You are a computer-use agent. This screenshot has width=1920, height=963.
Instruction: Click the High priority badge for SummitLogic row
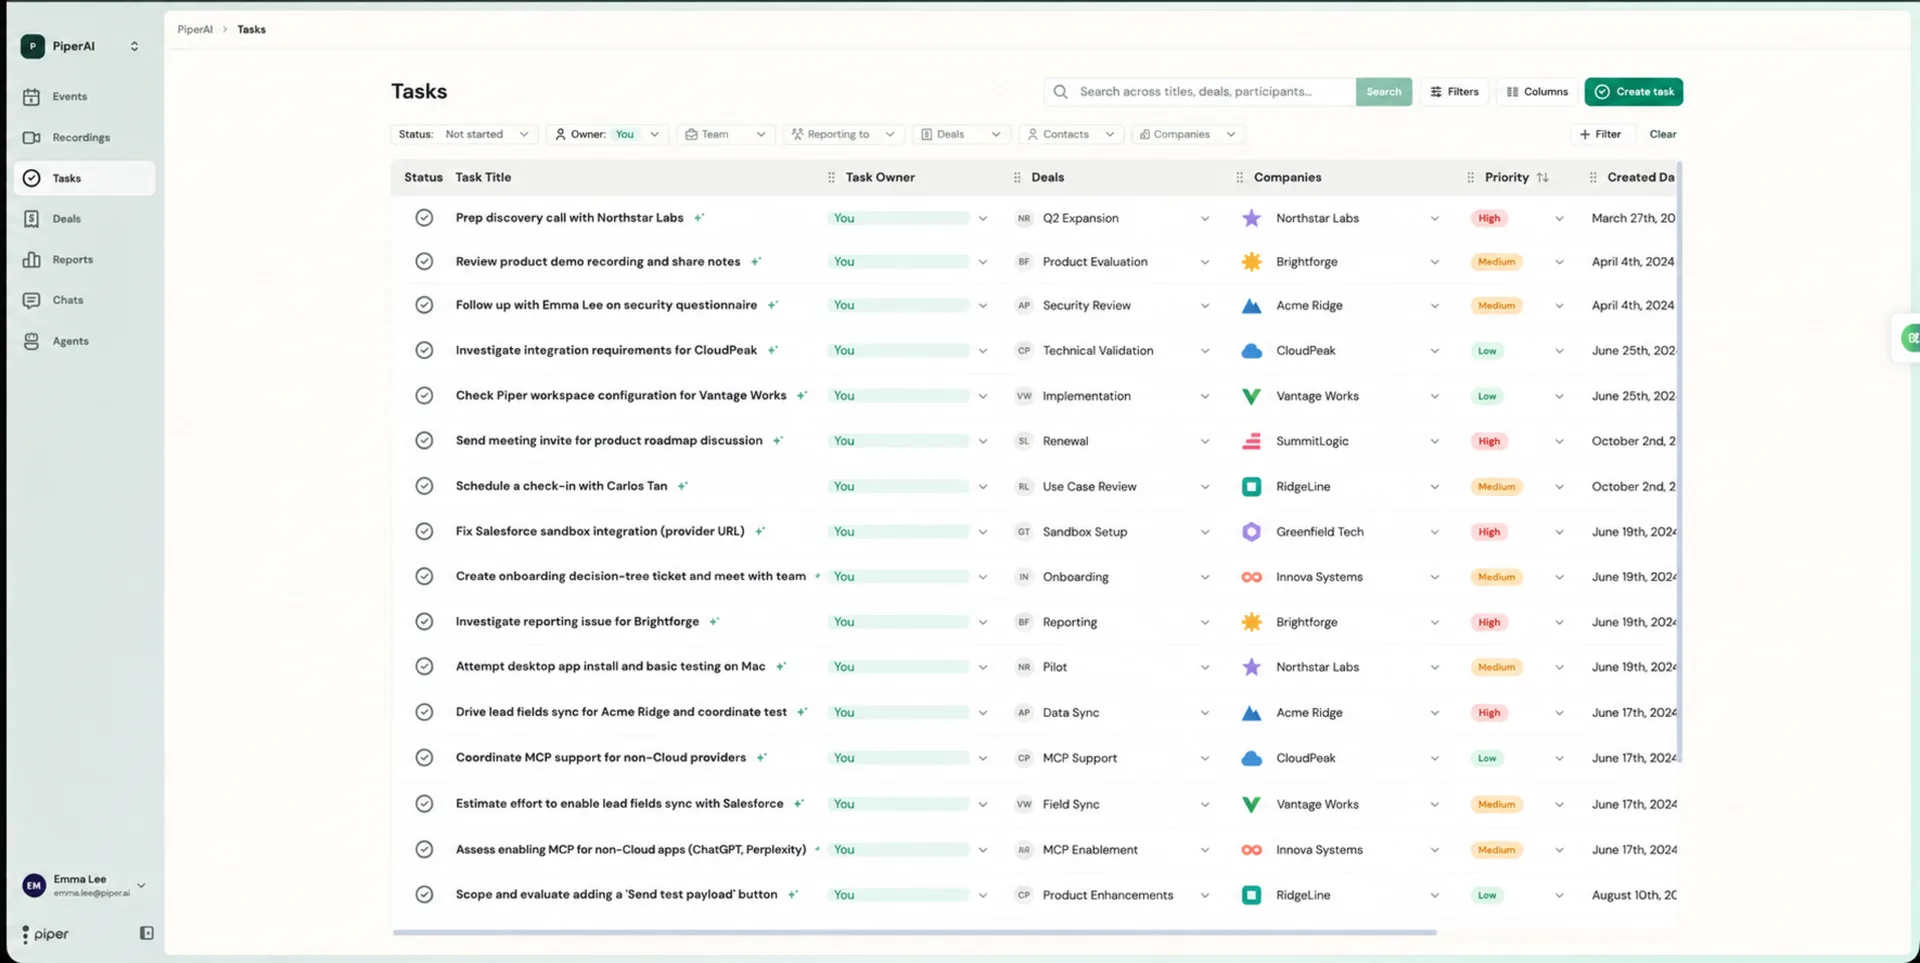tap(1489, 441)
